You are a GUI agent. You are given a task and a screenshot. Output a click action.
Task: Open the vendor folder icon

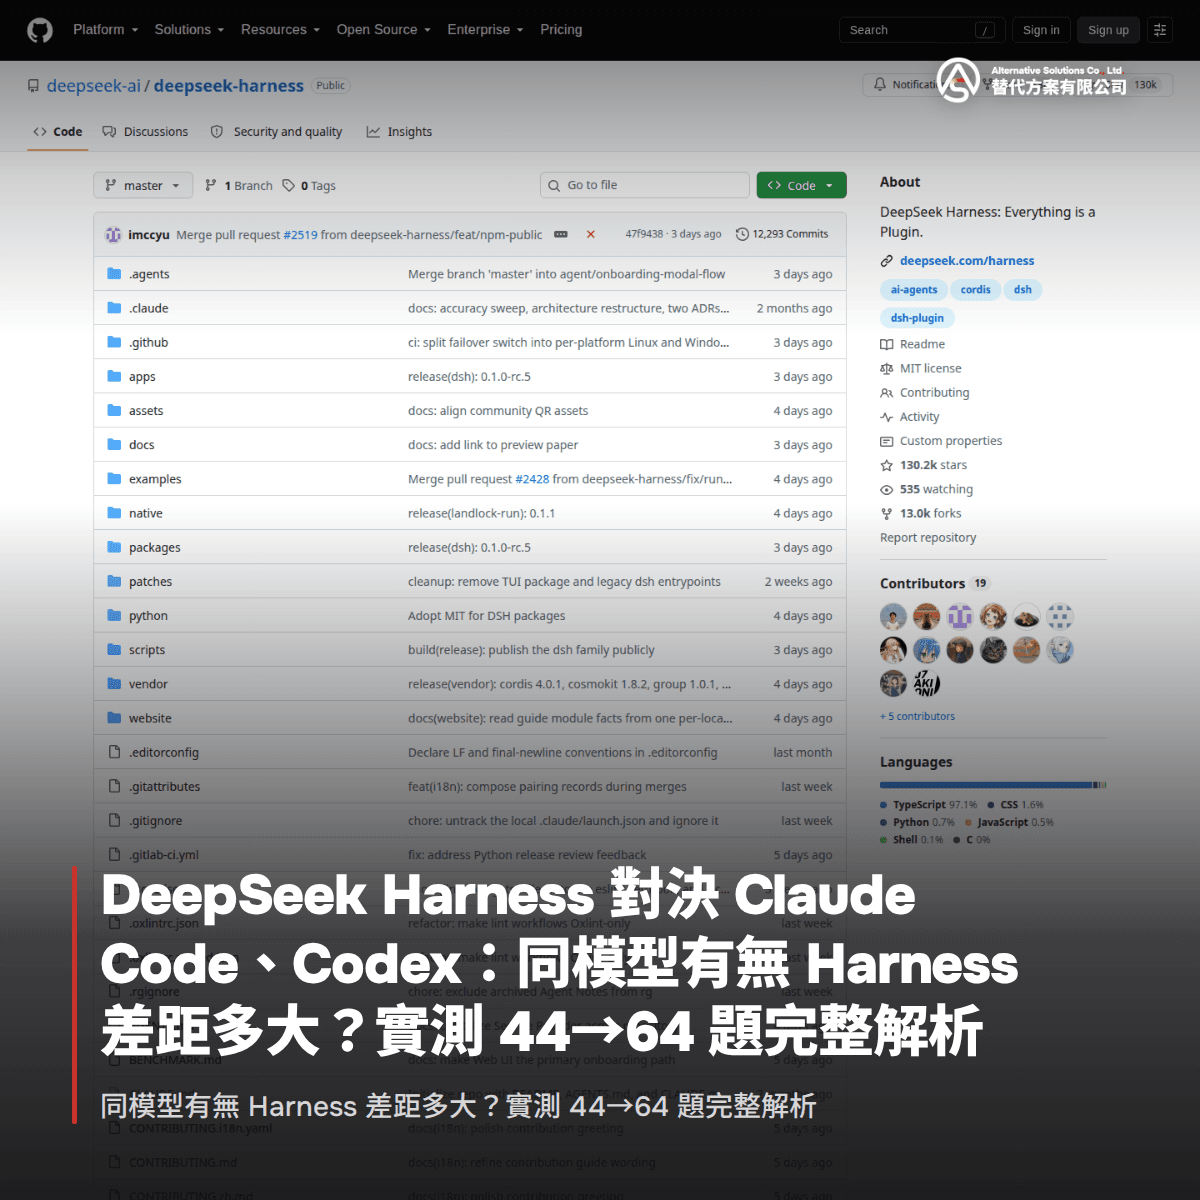(x=114, y=683)
